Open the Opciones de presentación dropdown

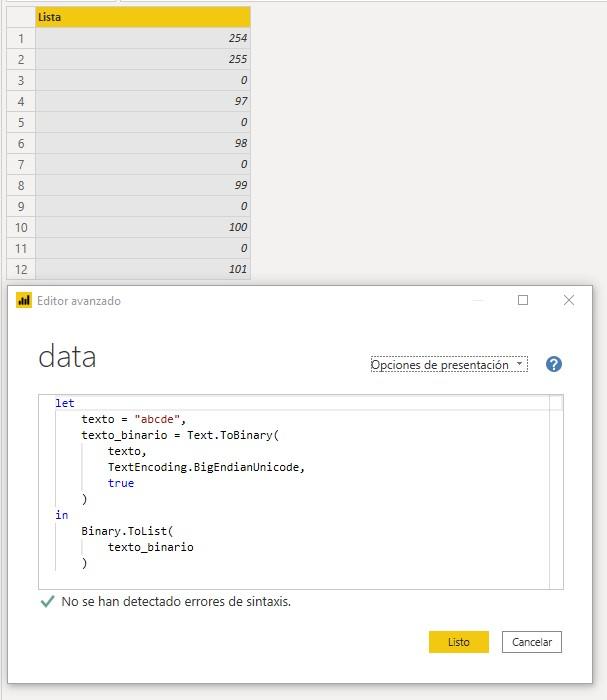click(449, 364)
